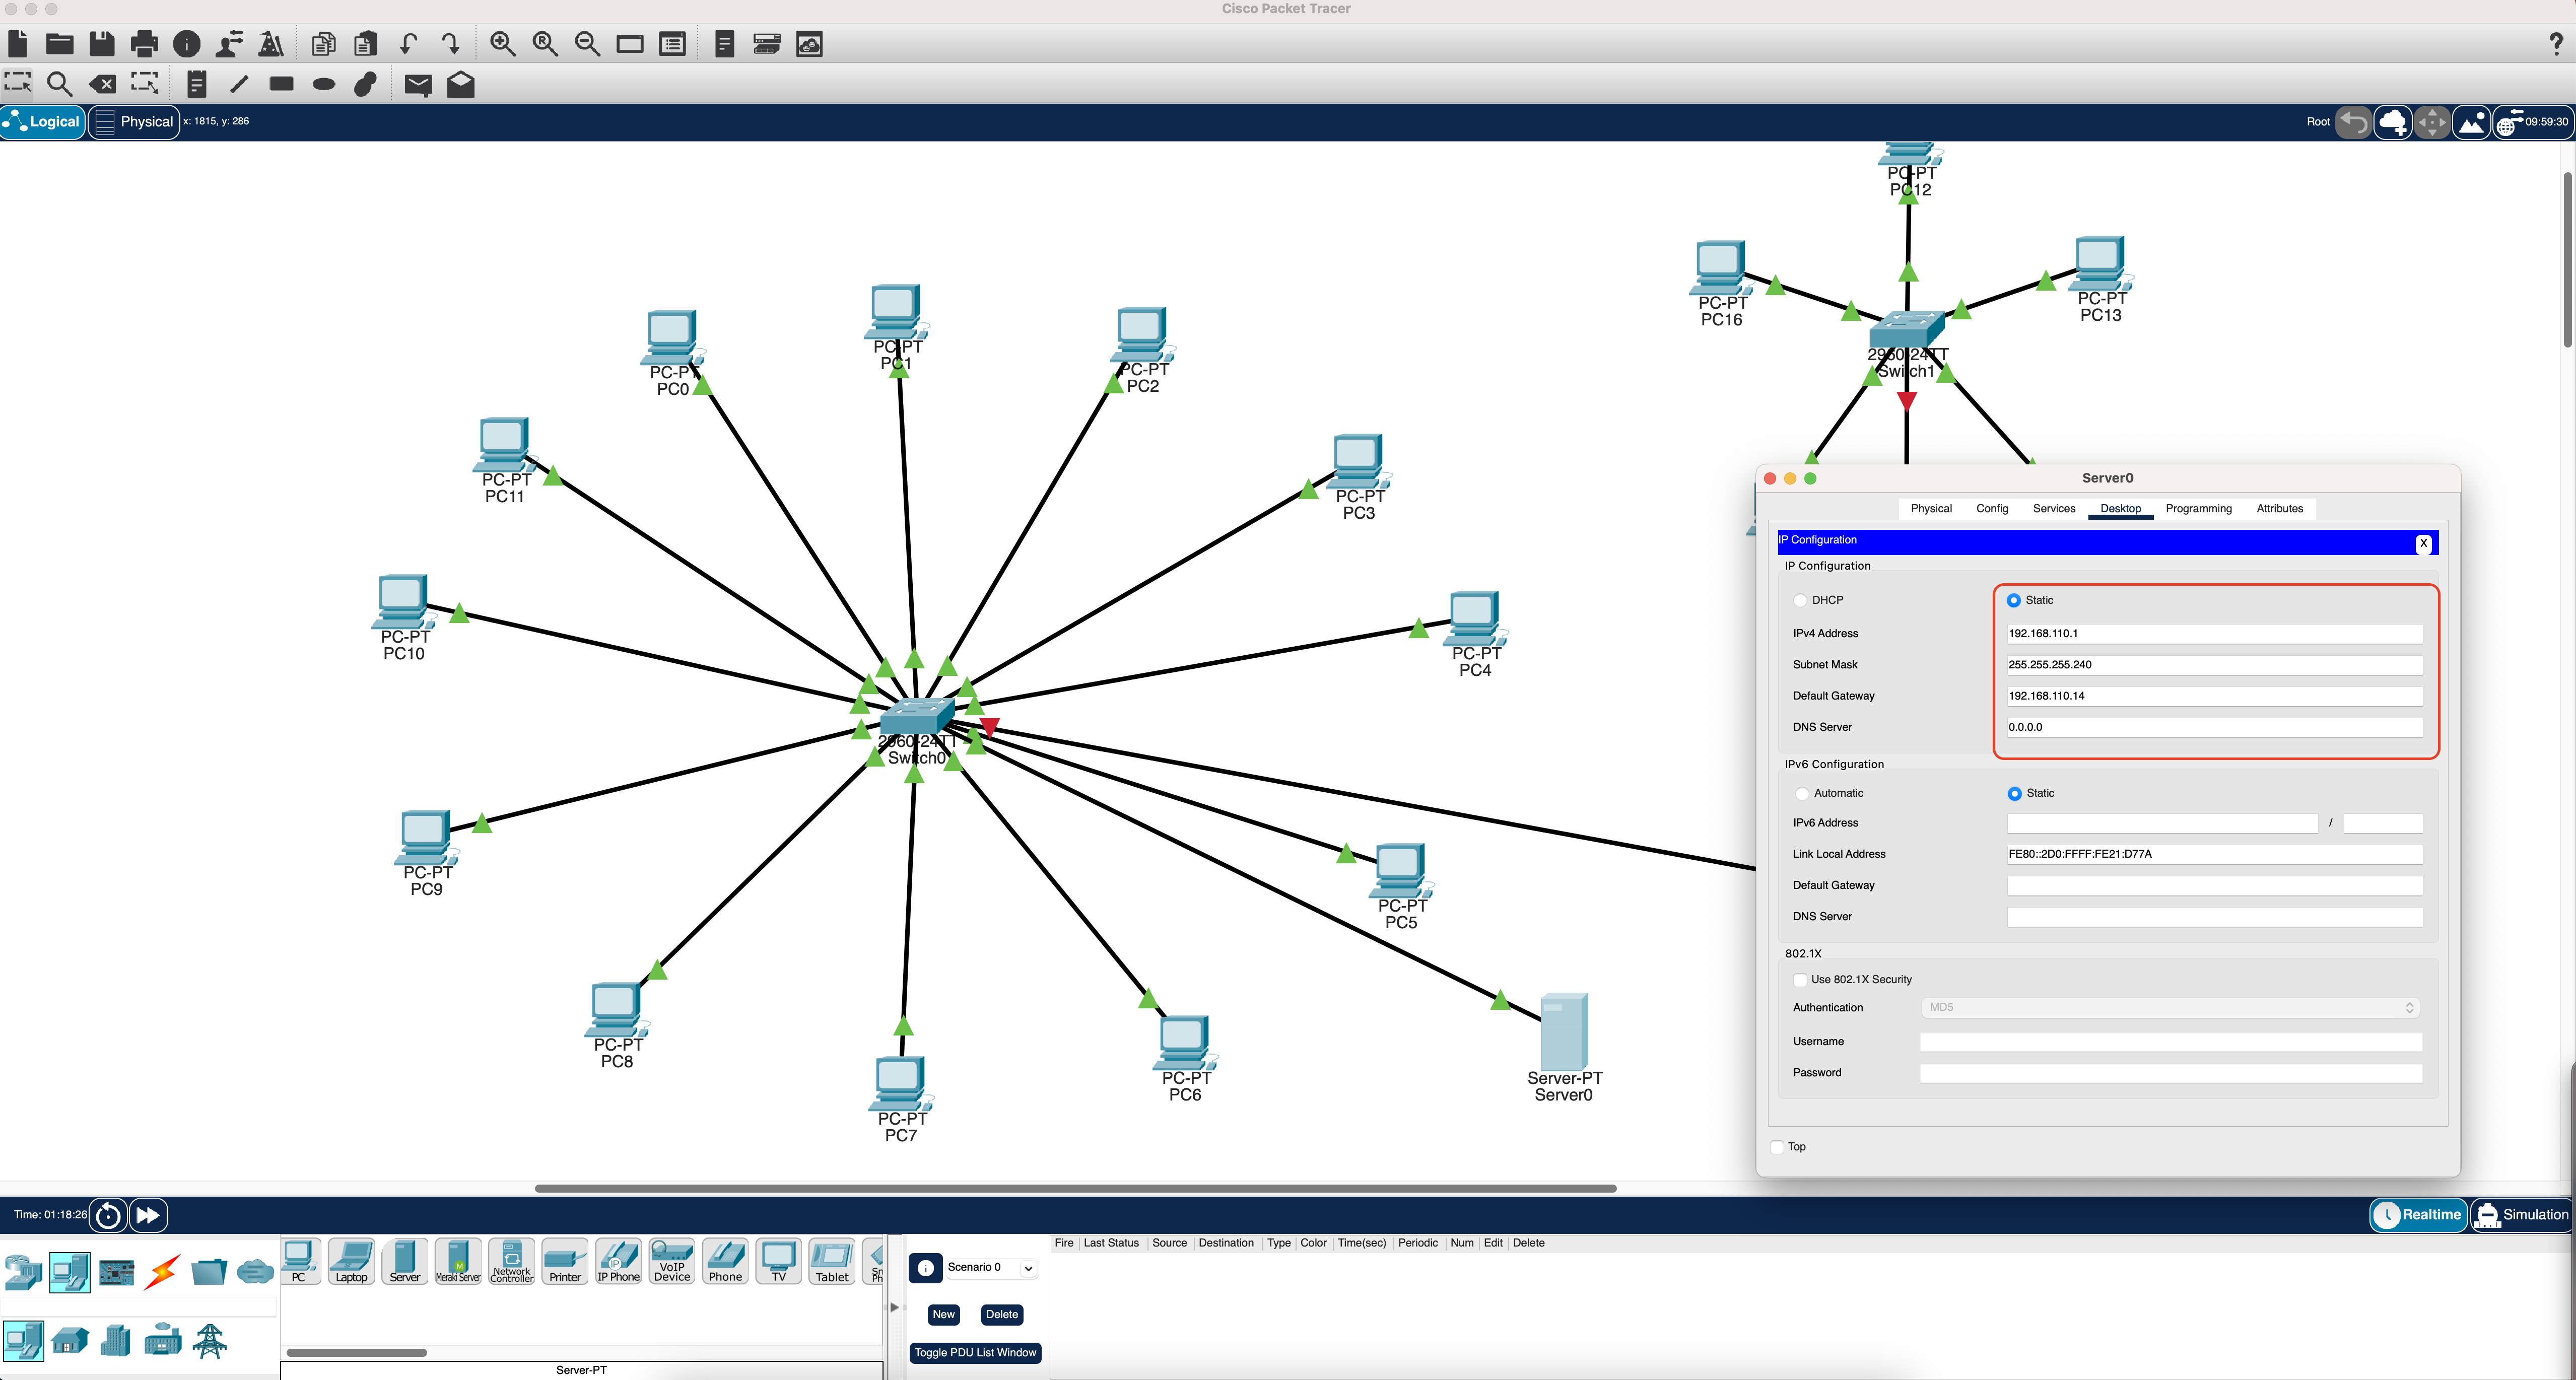Click Switch0 in the topology
2576x1380 pixels.
pos(917,716)
